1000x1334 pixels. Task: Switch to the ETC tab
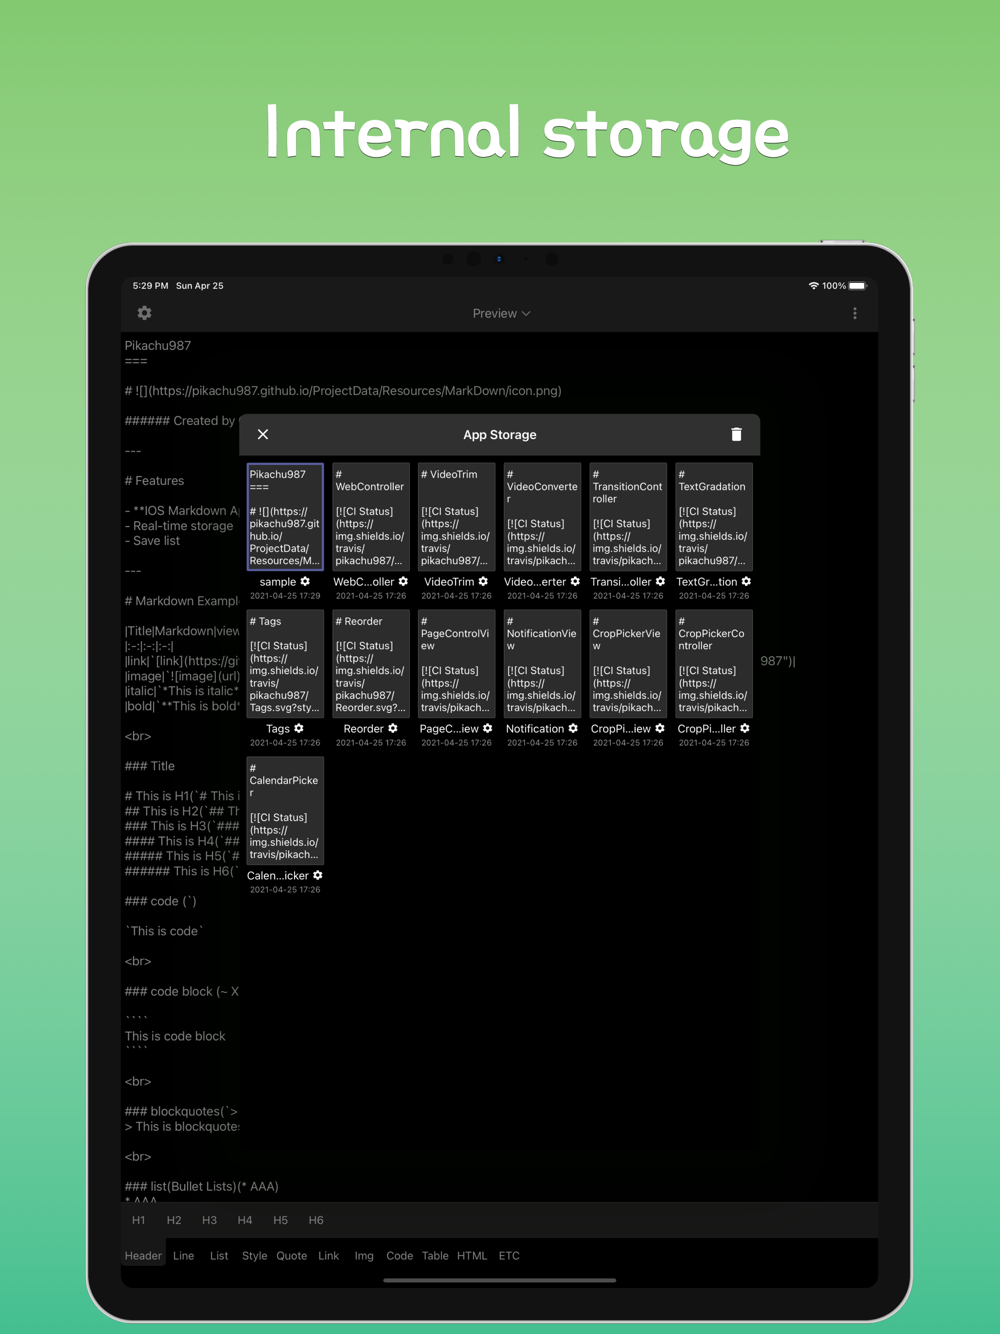pos(509,1256)
